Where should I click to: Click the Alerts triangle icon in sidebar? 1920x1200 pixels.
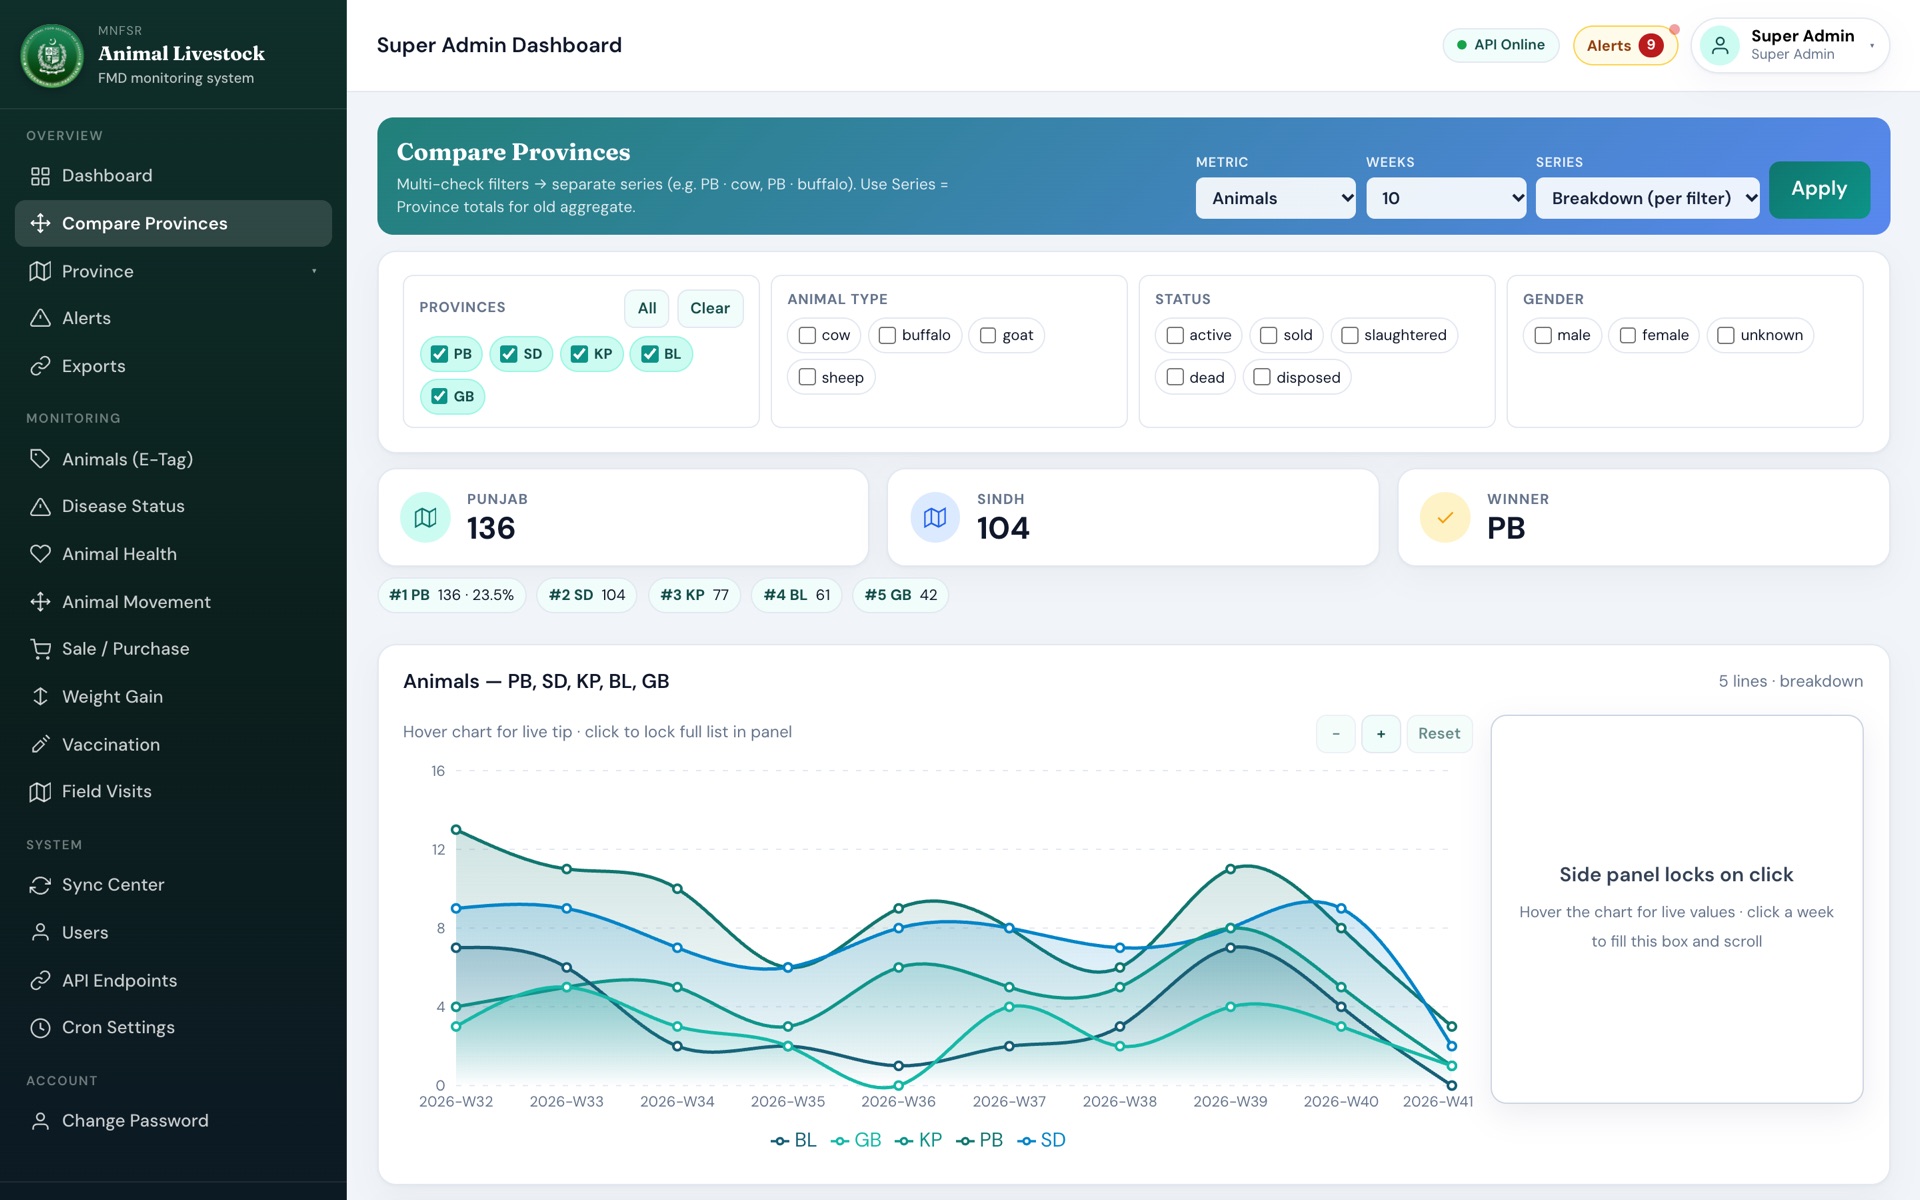pyautogui.click(x=40, y=318)
